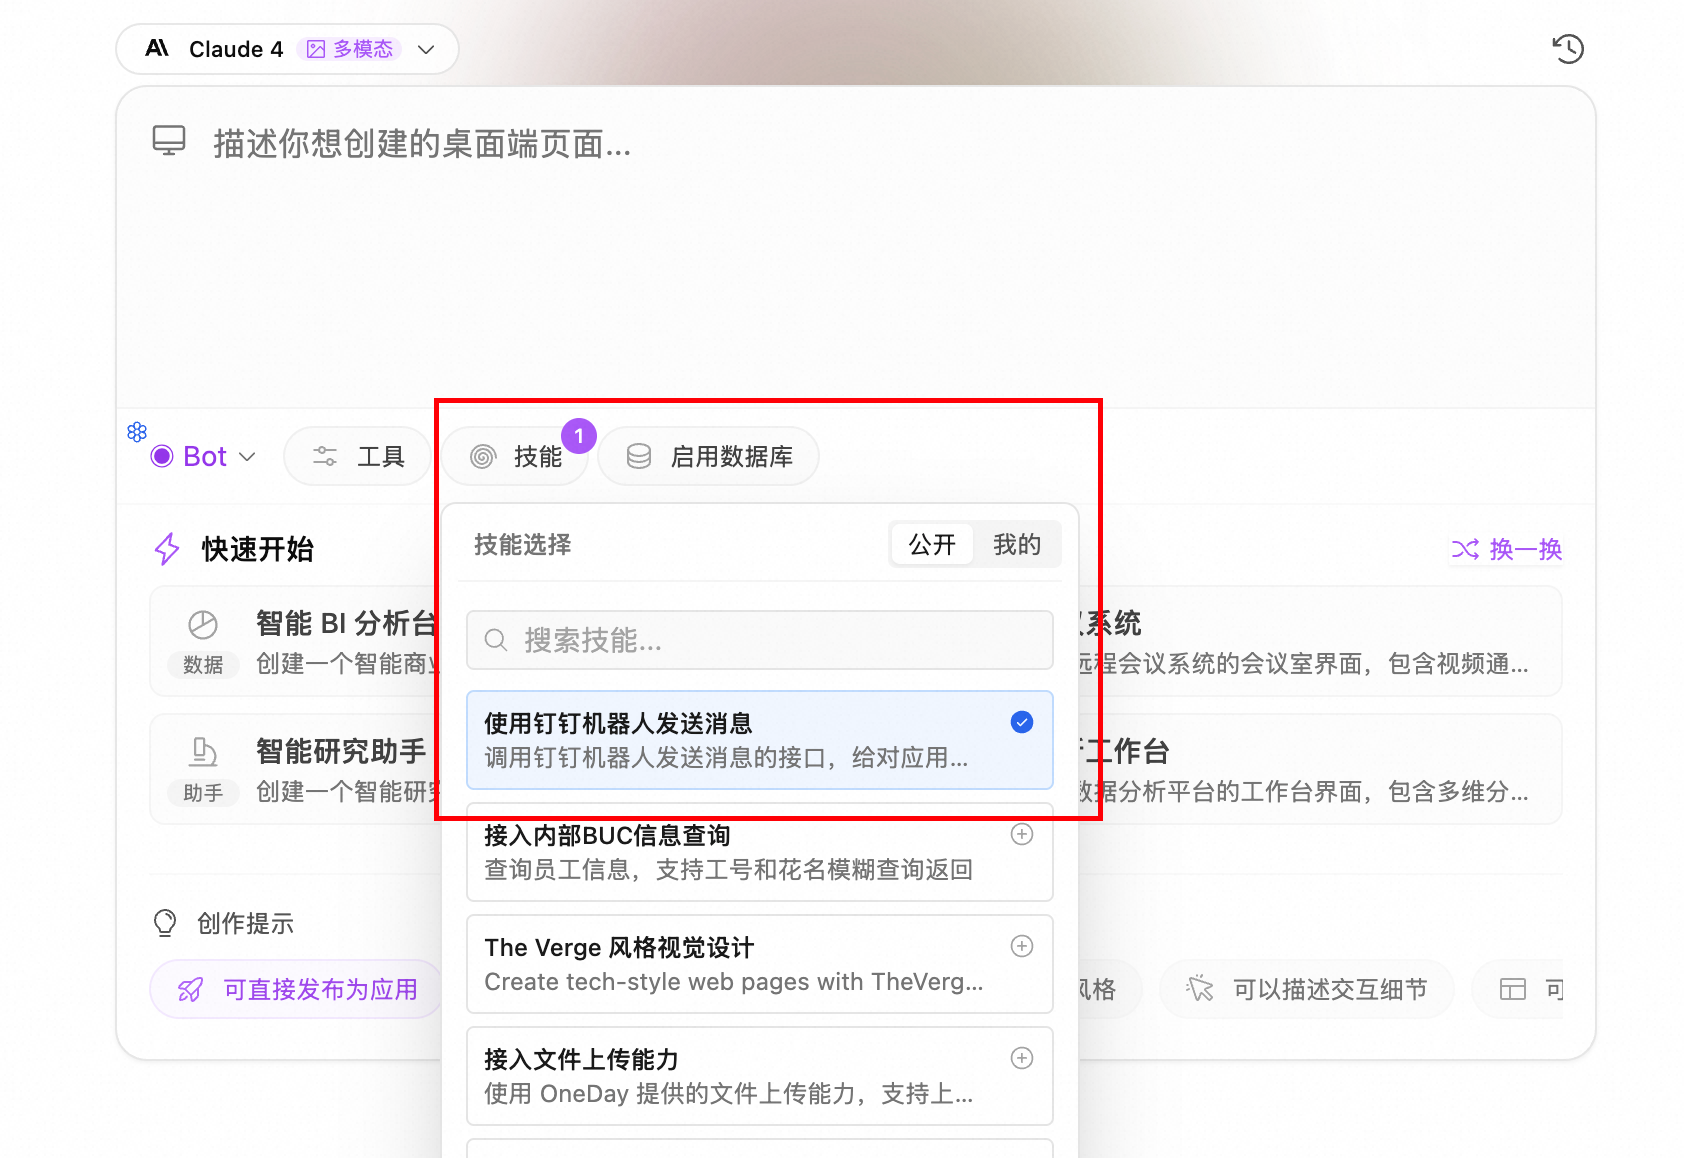Click the cursor icon in 可以描述交互细节
1684x1158 pixels.
tap(1200, 989)
